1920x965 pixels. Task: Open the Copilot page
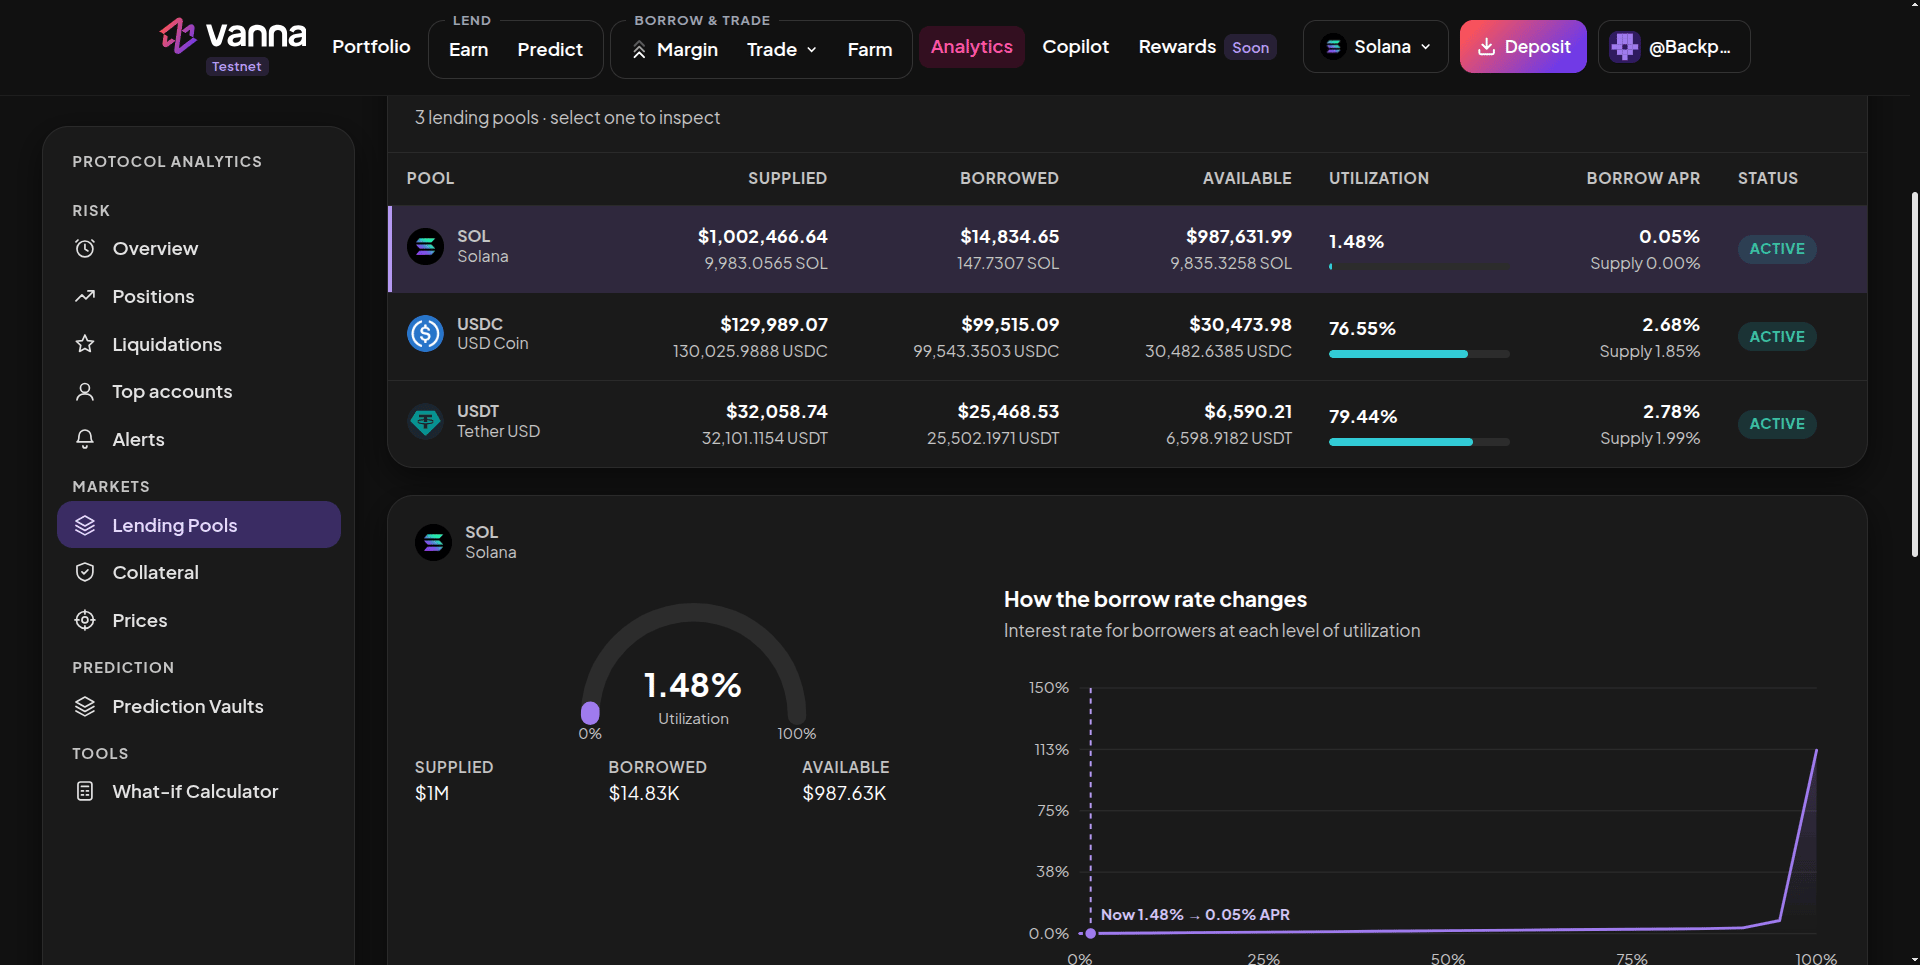[1076, 46]
